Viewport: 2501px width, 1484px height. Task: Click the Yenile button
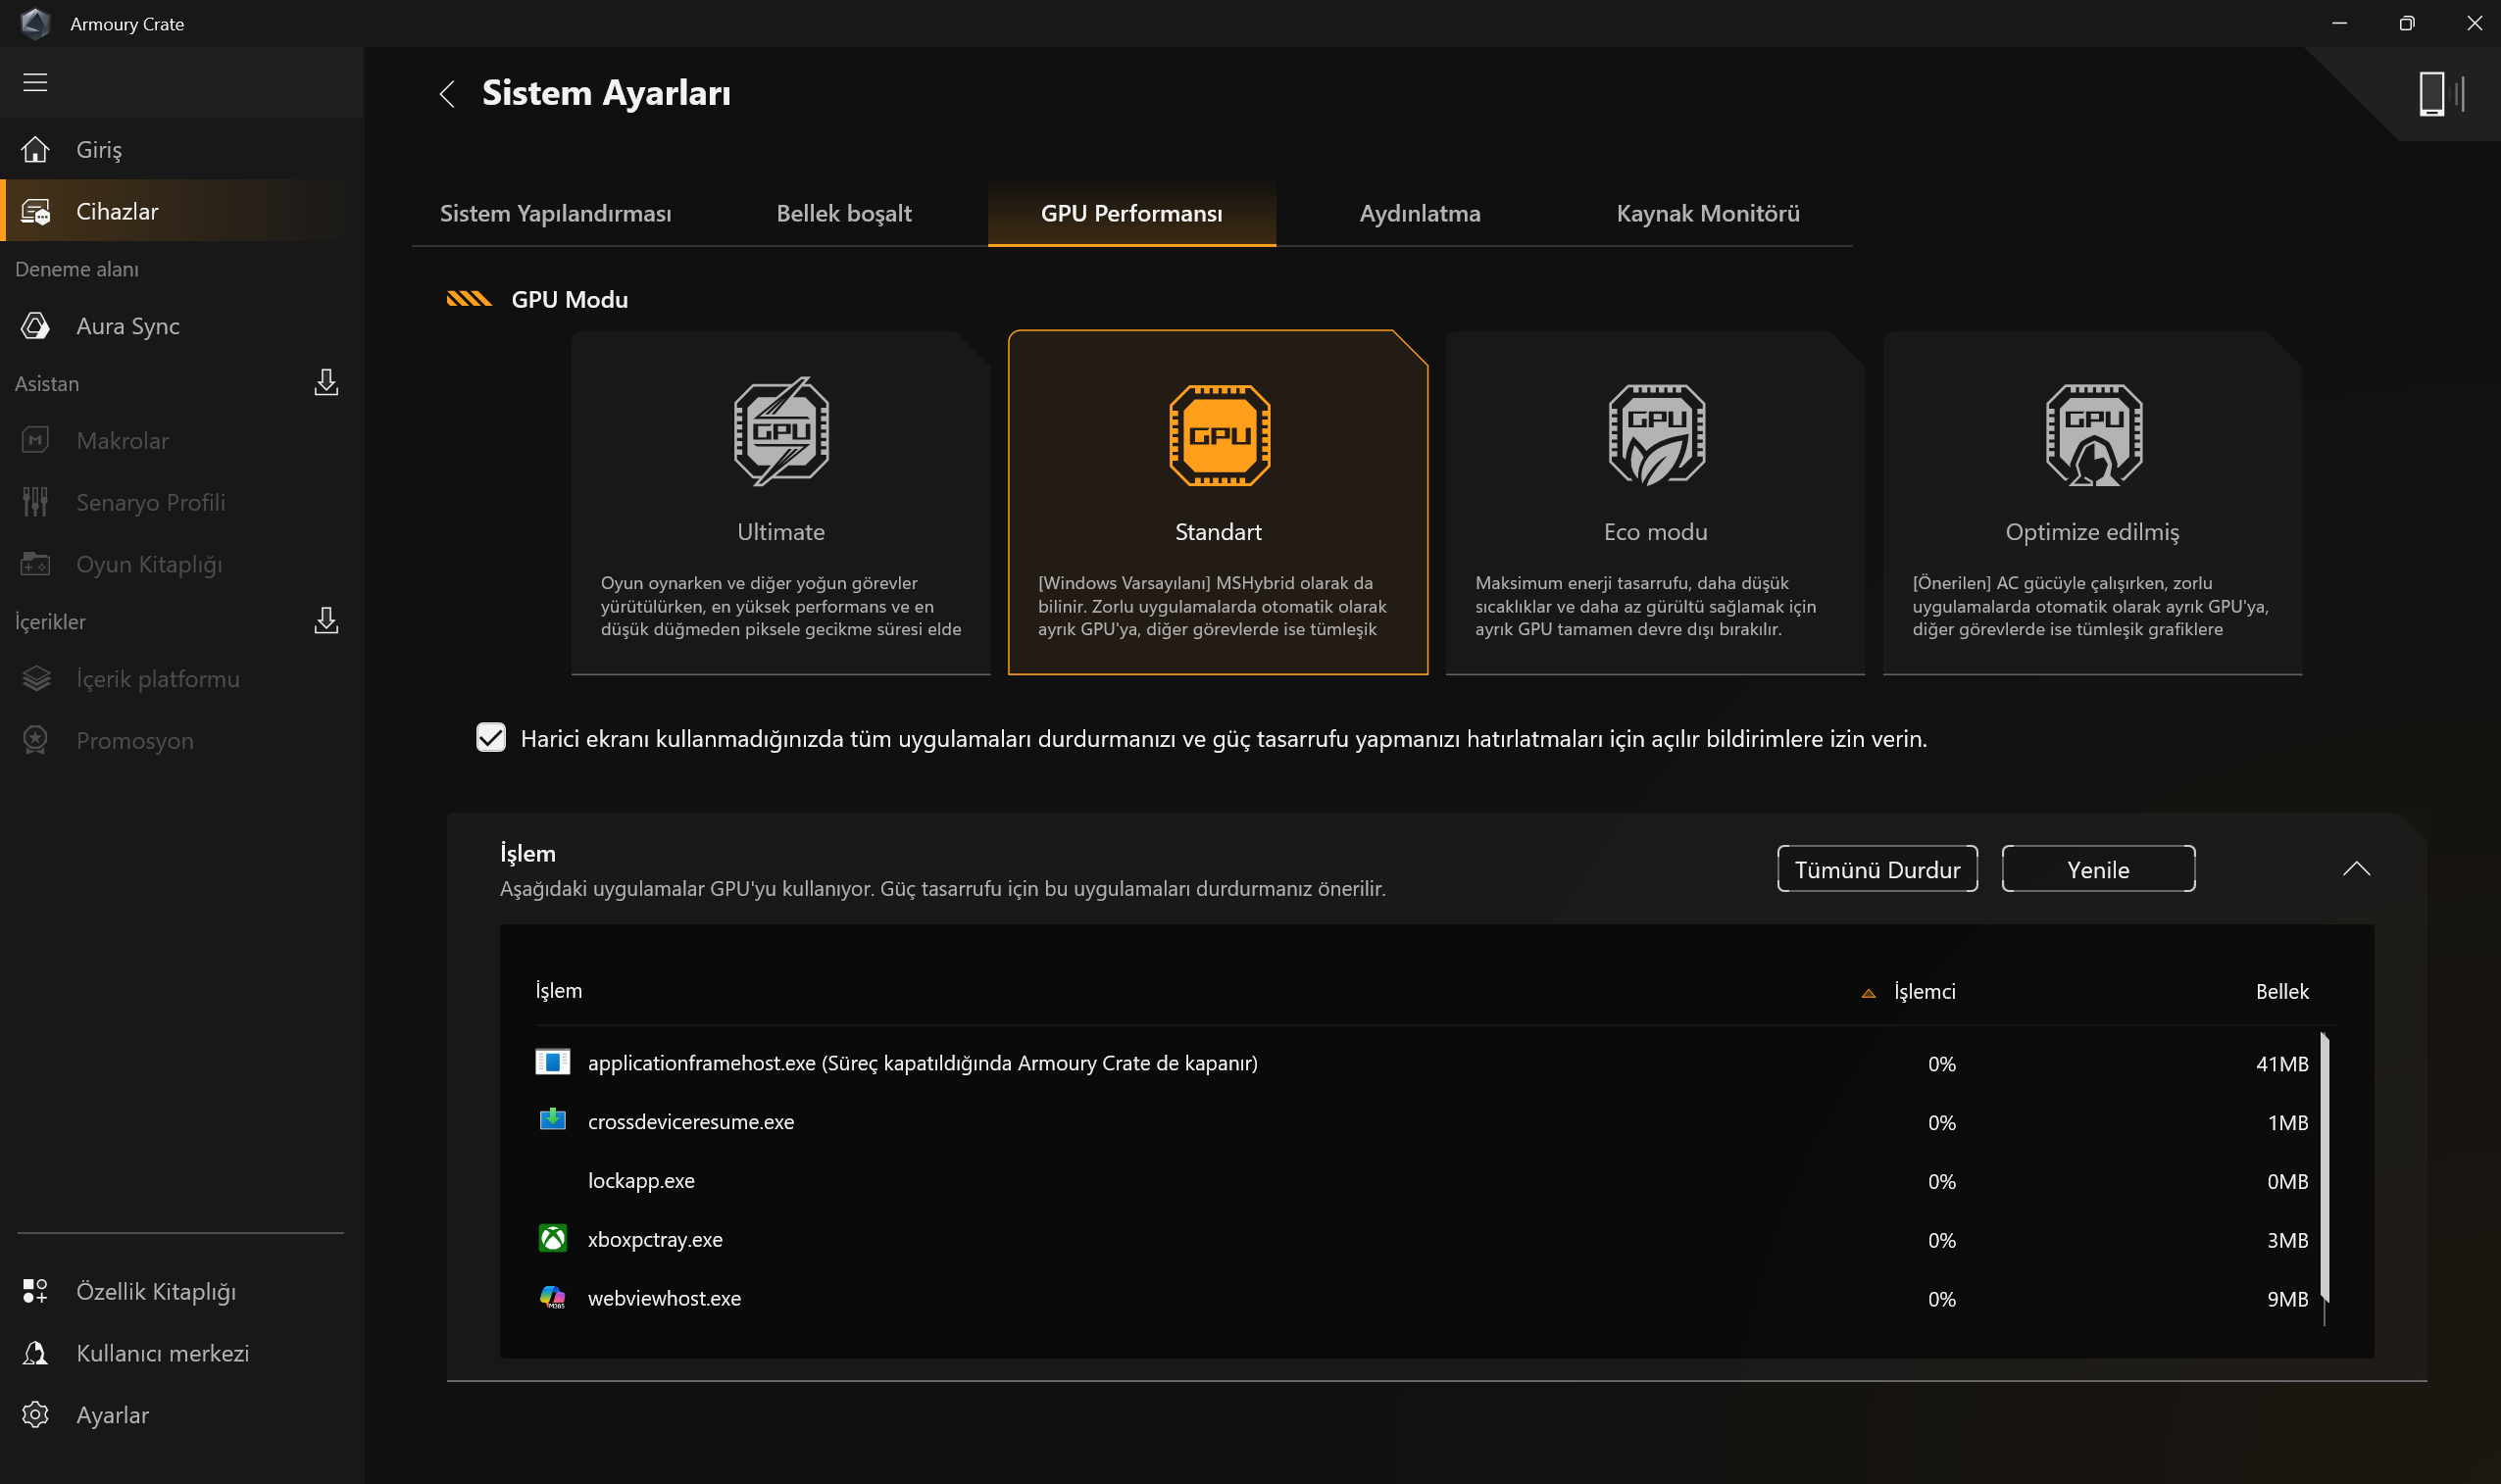pos(2098,869)
